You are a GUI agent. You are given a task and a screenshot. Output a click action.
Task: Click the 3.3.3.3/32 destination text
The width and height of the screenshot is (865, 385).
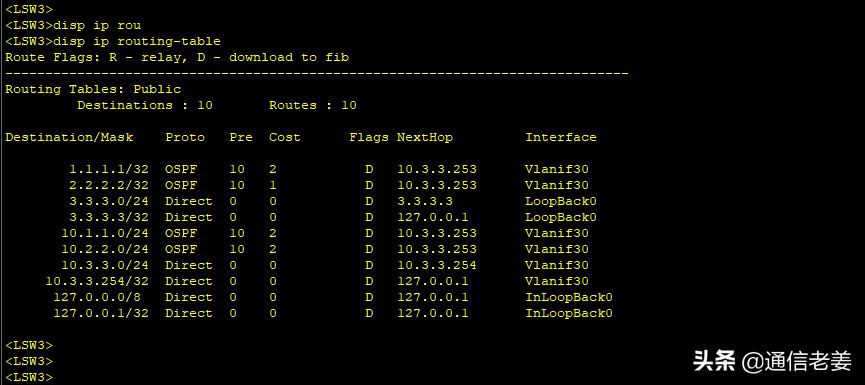point(109,217)
